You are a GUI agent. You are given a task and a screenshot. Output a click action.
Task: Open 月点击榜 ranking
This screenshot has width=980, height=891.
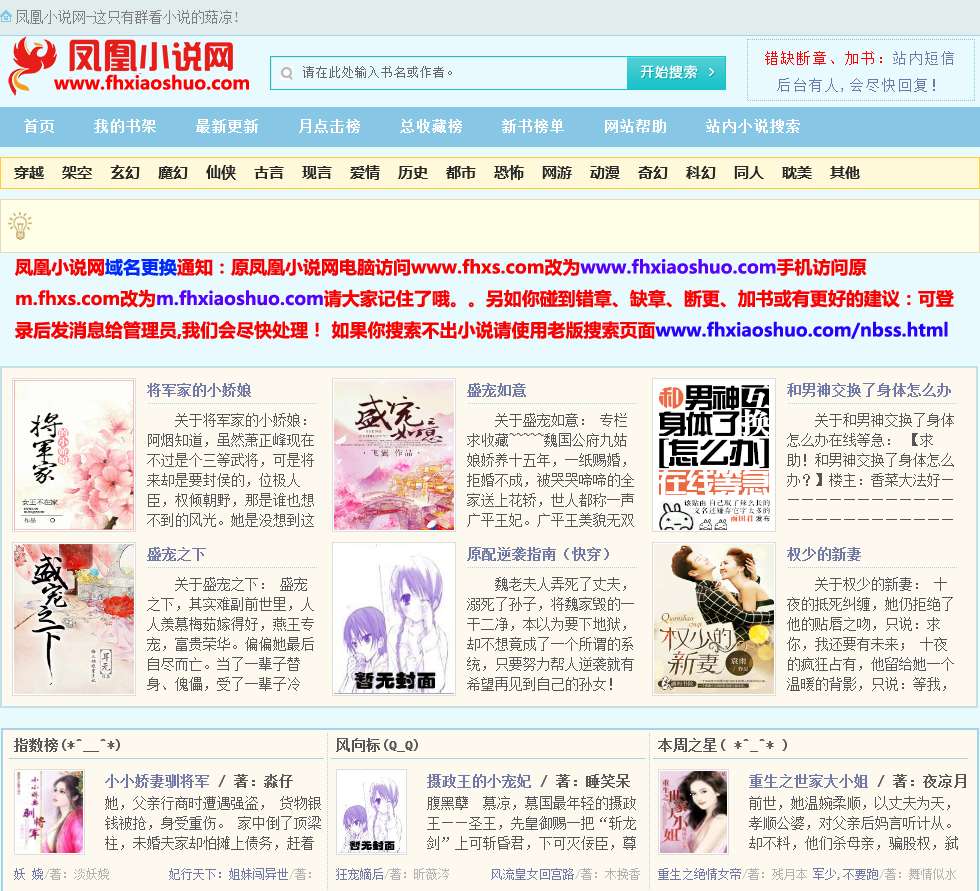pos(329,126)
